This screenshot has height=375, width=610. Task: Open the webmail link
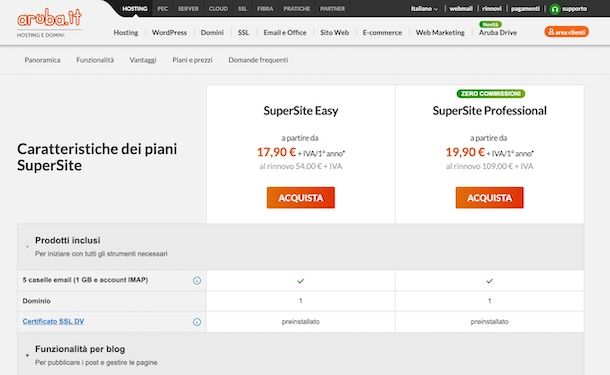(x=461, y=9)
